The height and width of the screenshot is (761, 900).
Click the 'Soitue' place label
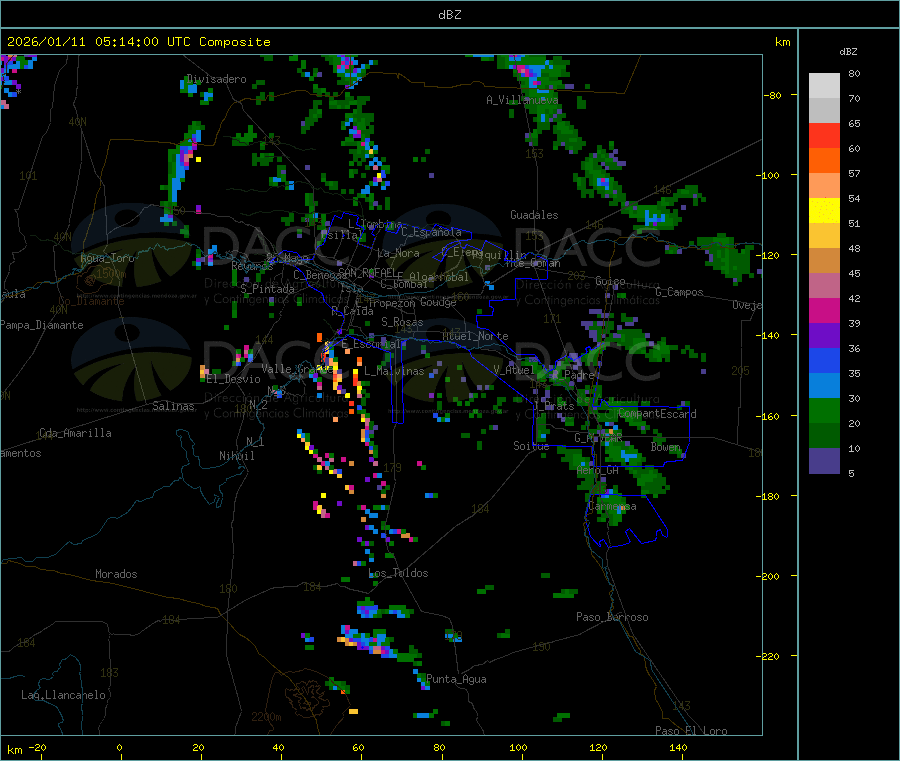[x=531, y=446]
